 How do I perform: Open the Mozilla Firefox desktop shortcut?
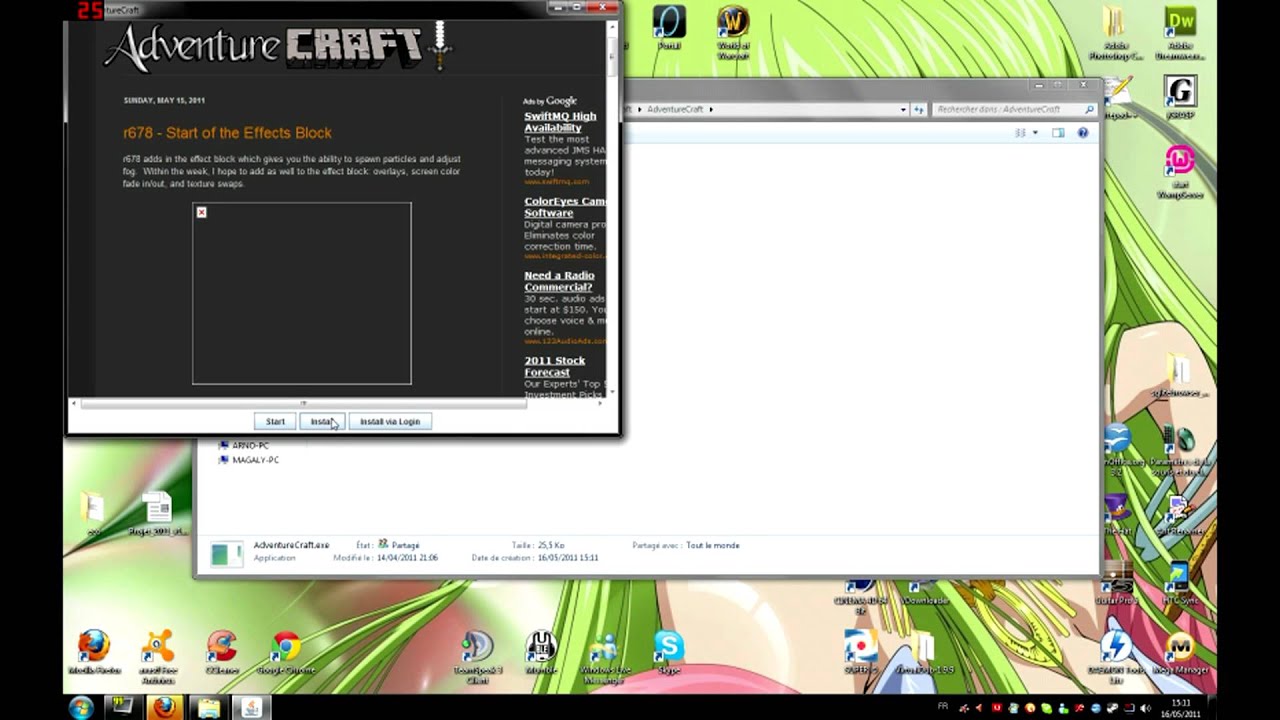[x=94, y=652]
